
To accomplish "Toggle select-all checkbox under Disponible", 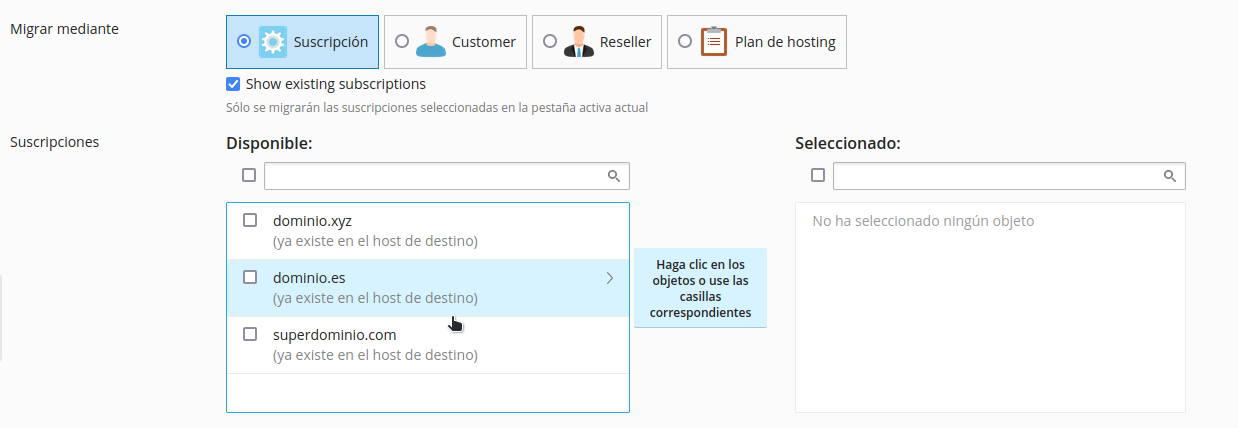I will tap(249, 175).
